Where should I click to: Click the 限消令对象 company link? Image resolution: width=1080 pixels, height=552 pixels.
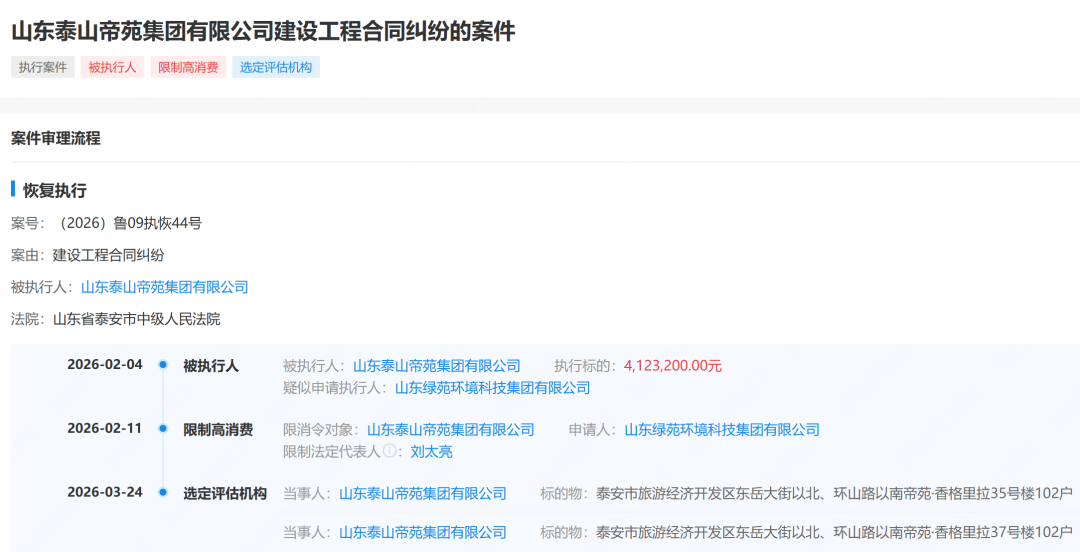[x=450, y=430]
